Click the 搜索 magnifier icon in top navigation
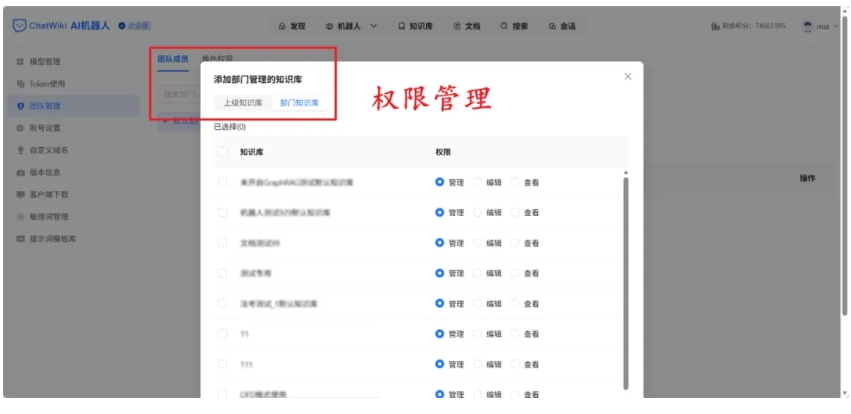 pos(504,26)
